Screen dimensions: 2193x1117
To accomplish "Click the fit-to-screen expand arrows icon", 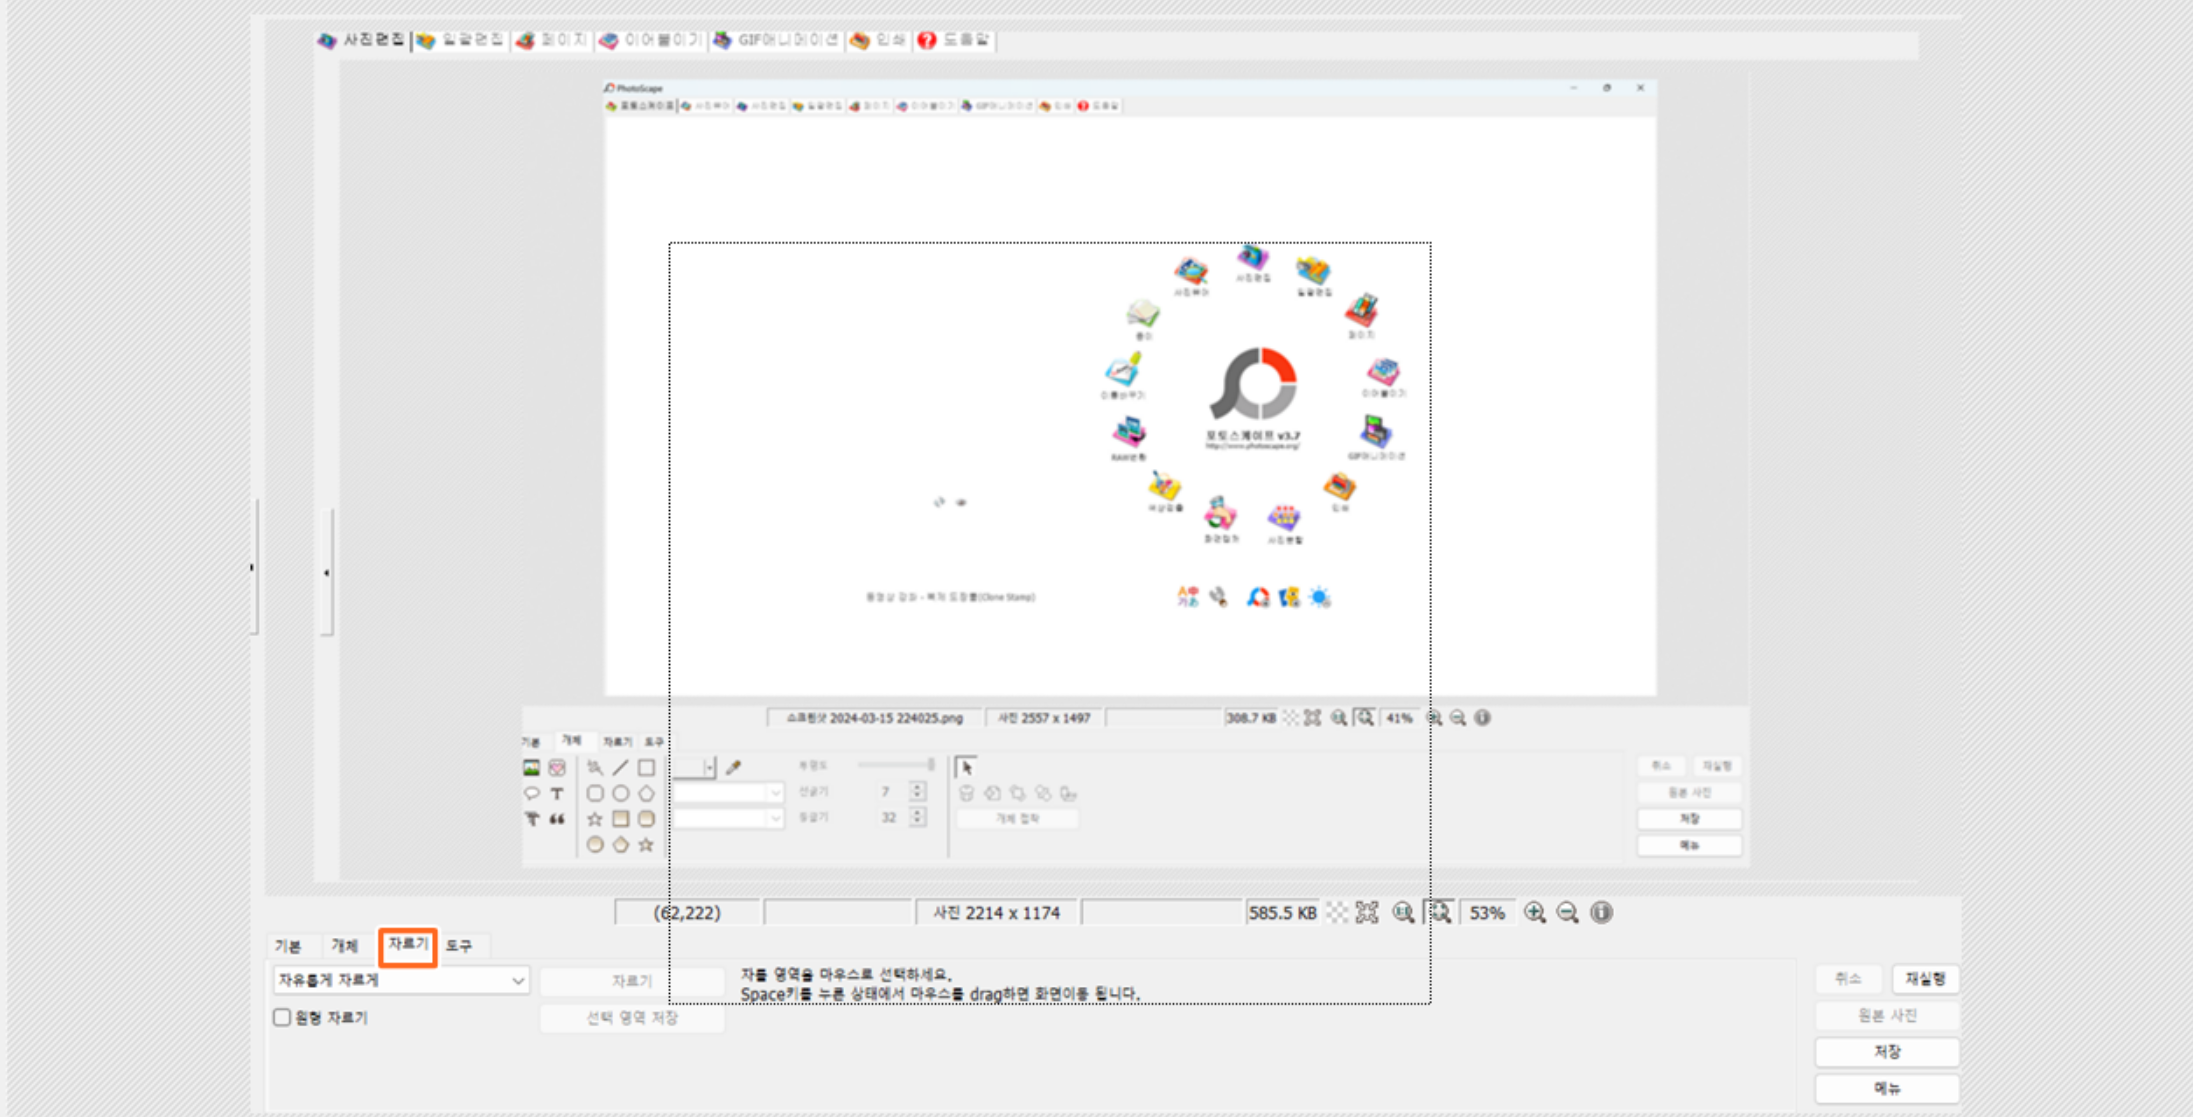I will (1367, 912).
